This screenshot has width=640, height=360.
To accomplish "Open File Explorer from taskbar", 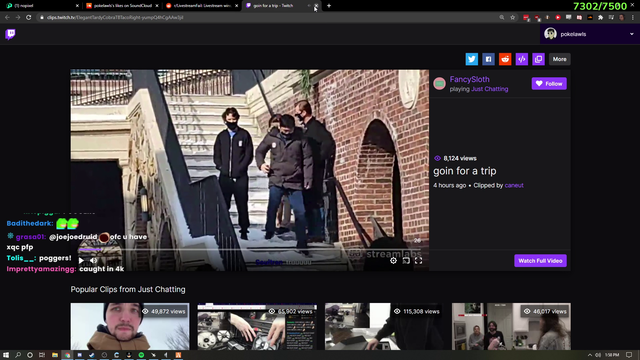I will click(x=55, y=355).
